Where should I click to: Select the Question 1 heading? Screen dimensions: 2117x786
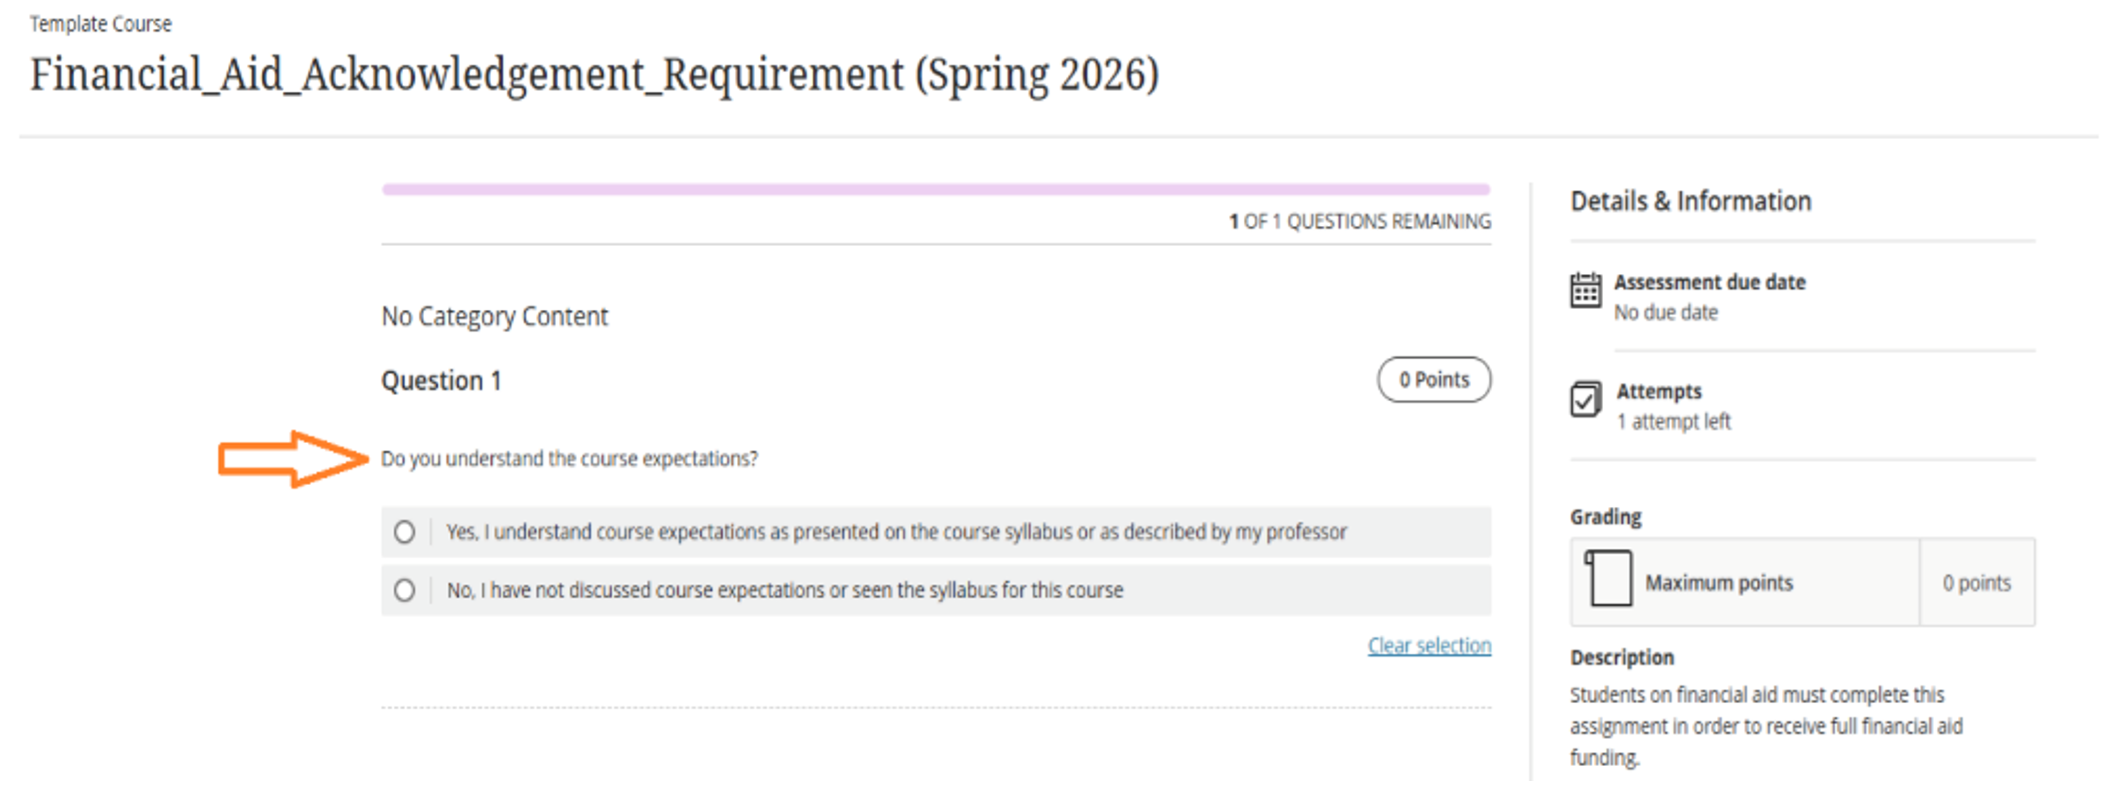tap(441, 380)
